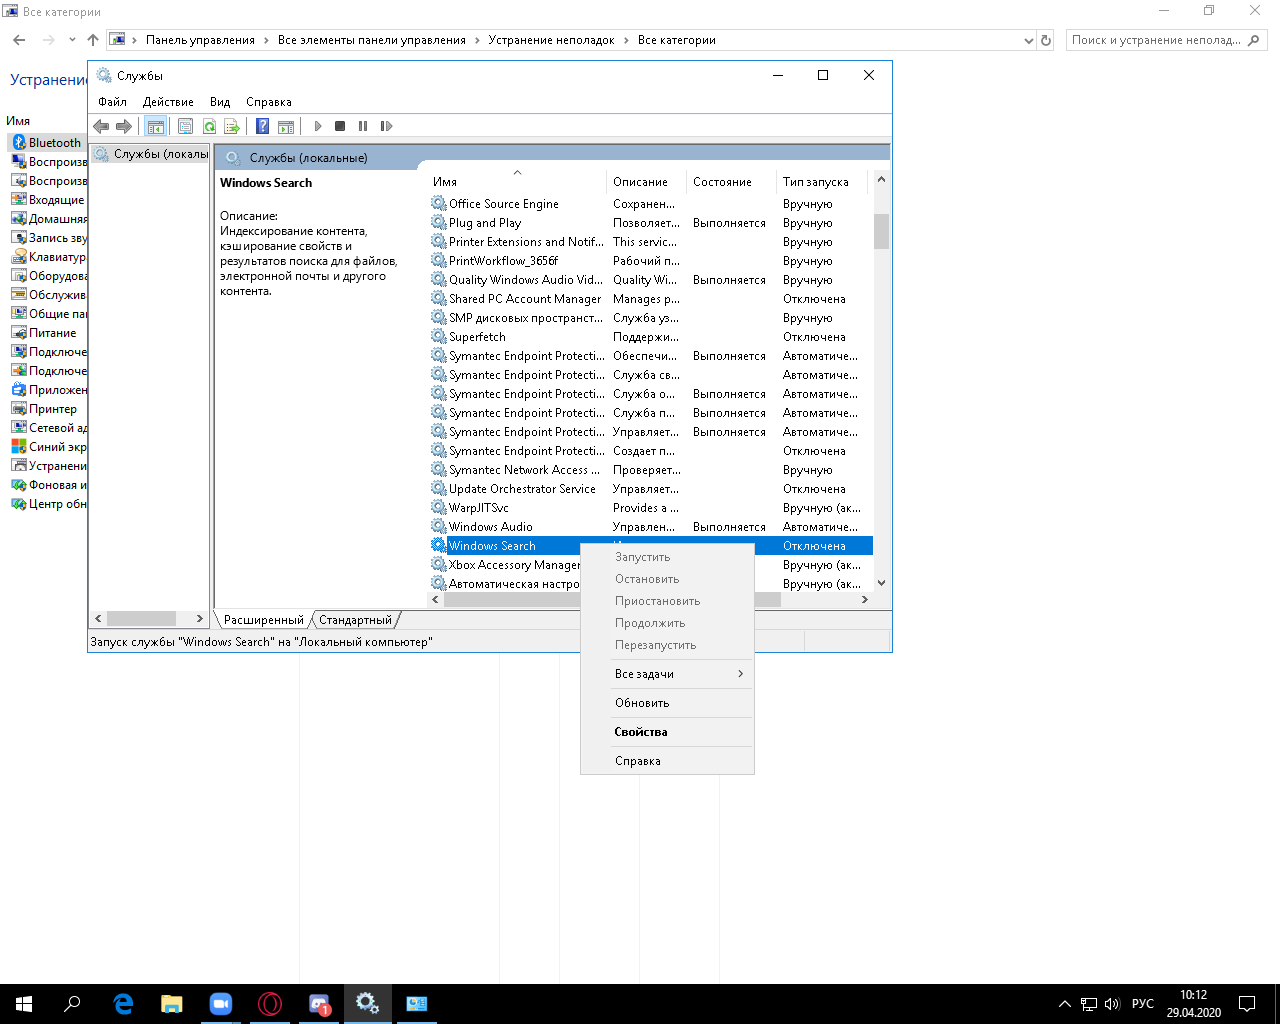
Task: Click the blue Help question-mark icon
Action: pyautogui.click(x=262, y=126)
